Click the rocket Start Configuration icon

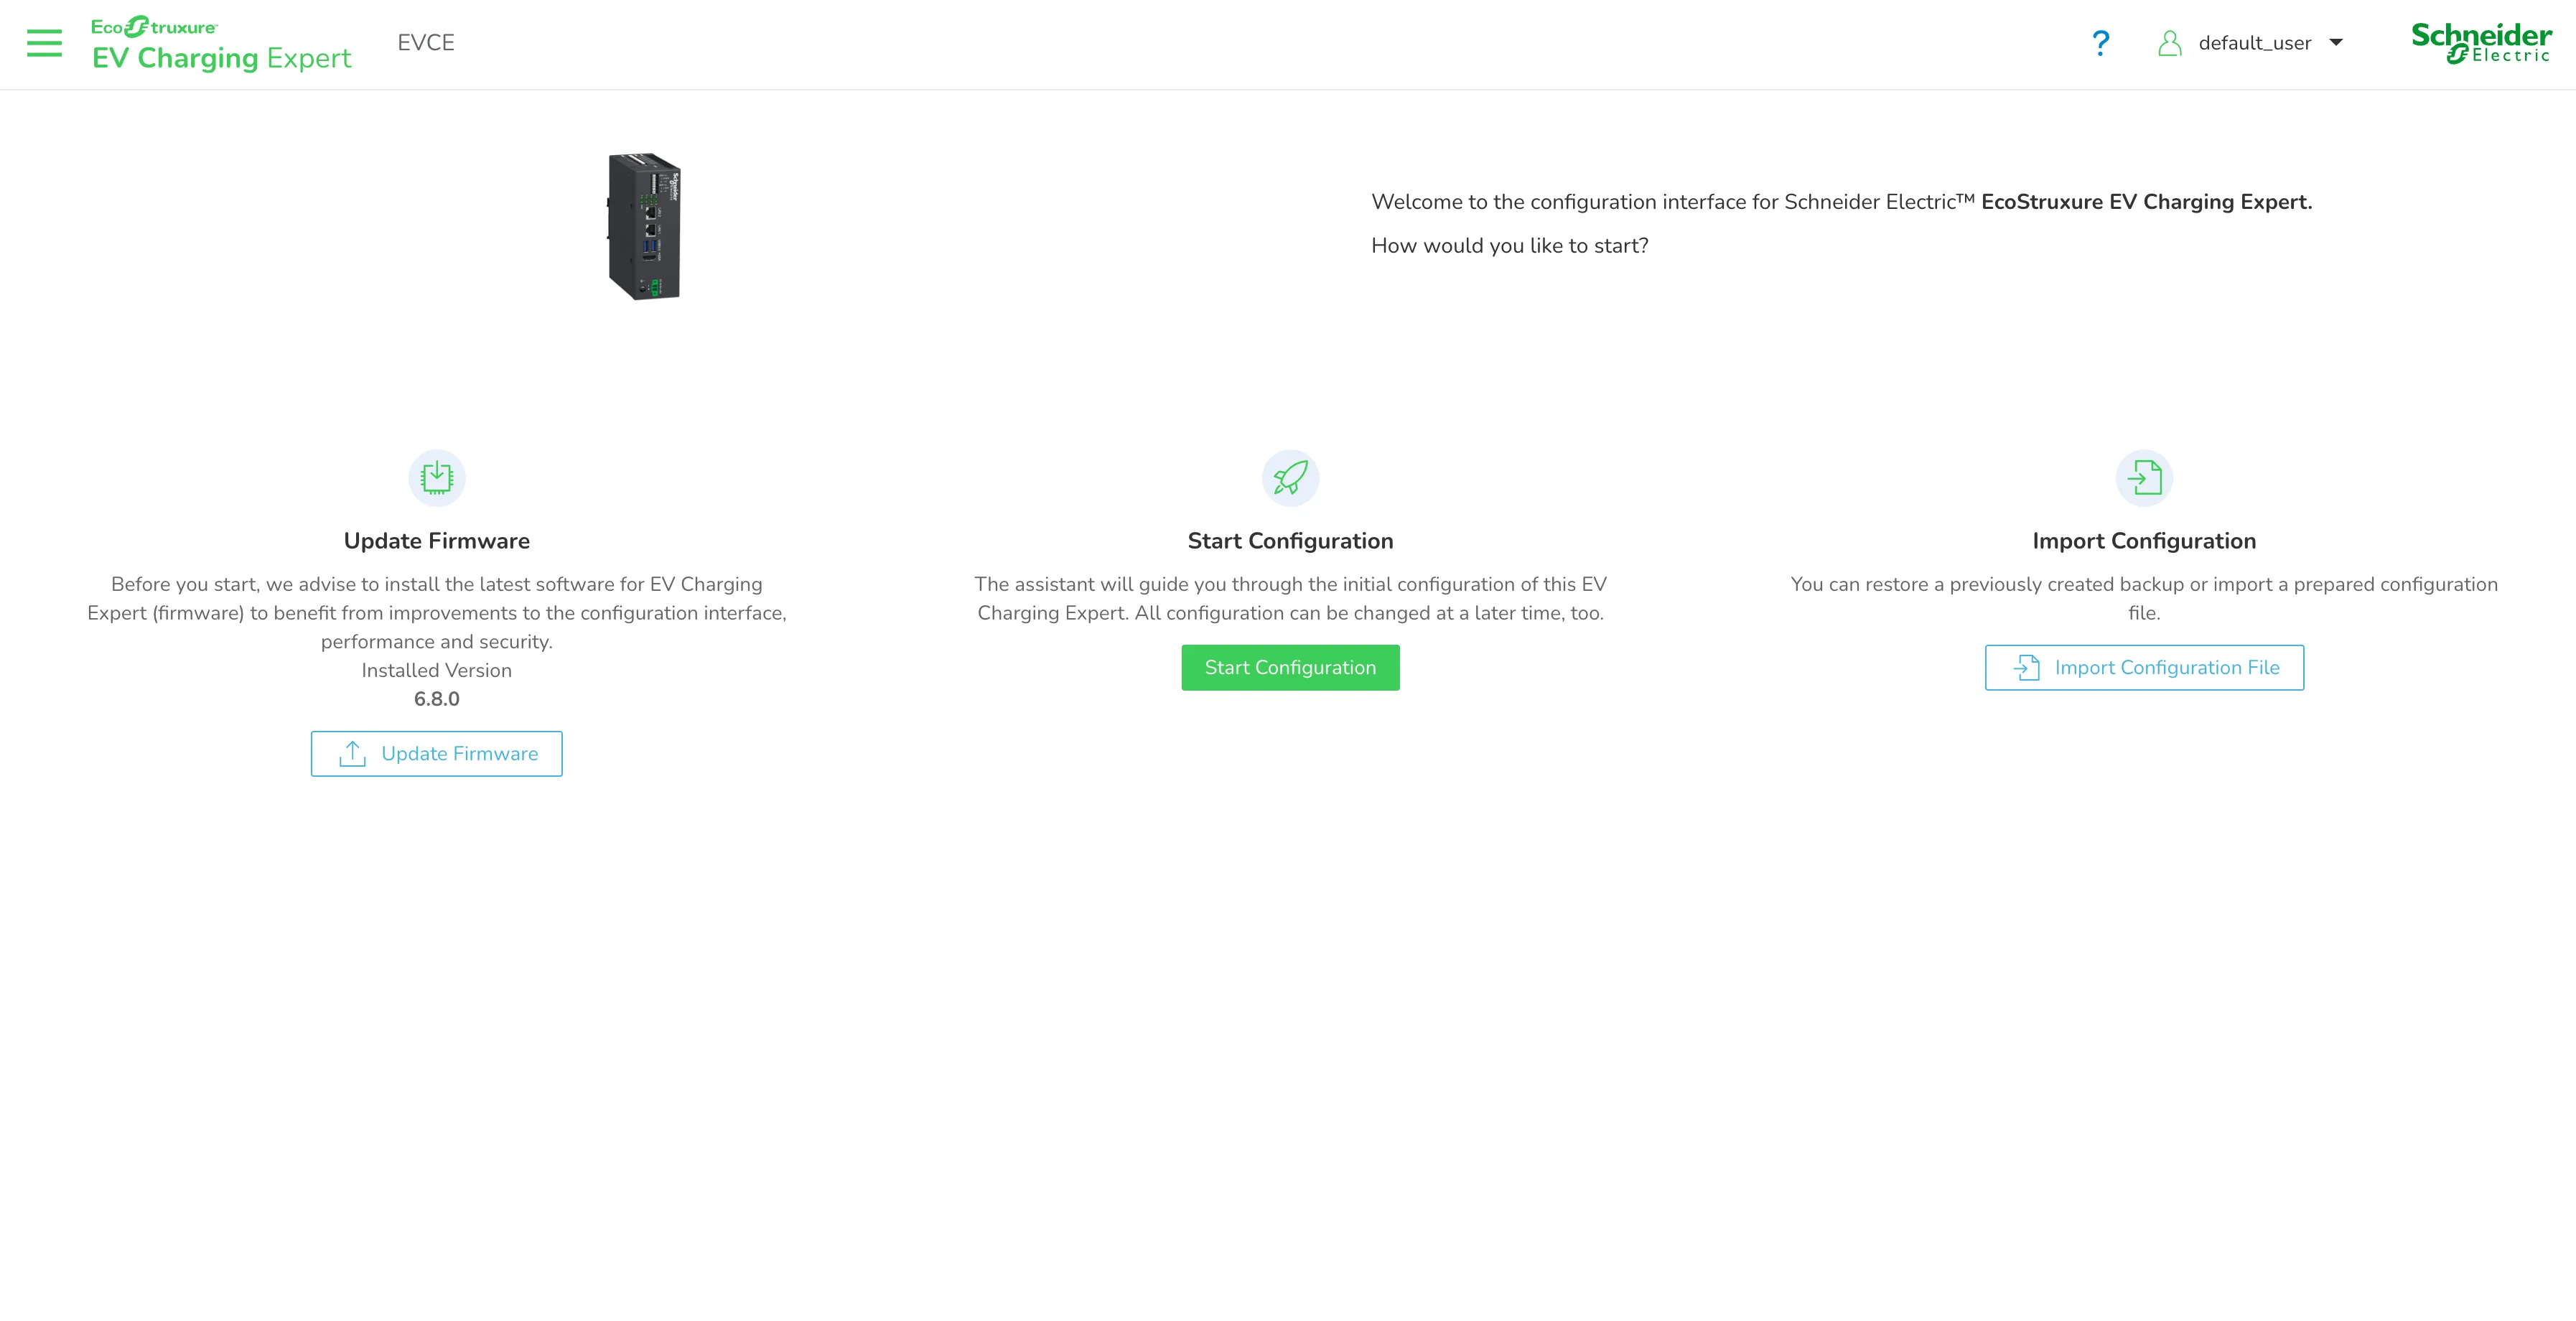pyautogui.click(x=1290, y=478)
